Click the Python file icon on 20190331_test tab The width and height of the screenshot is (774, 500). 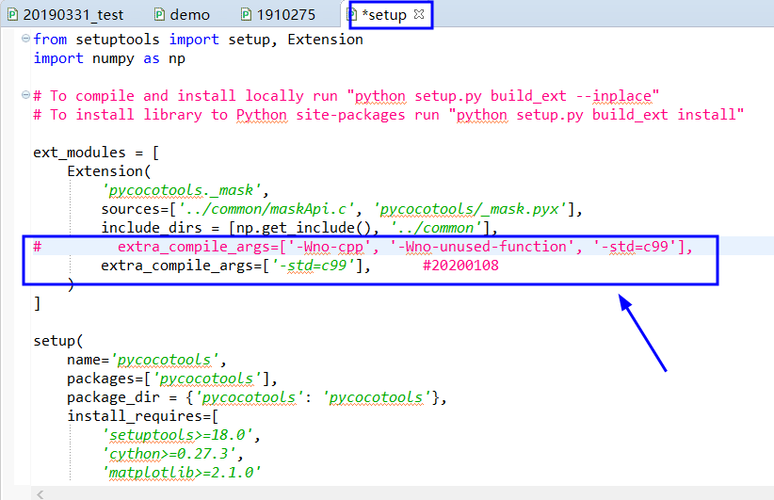[x=13, y=15]
